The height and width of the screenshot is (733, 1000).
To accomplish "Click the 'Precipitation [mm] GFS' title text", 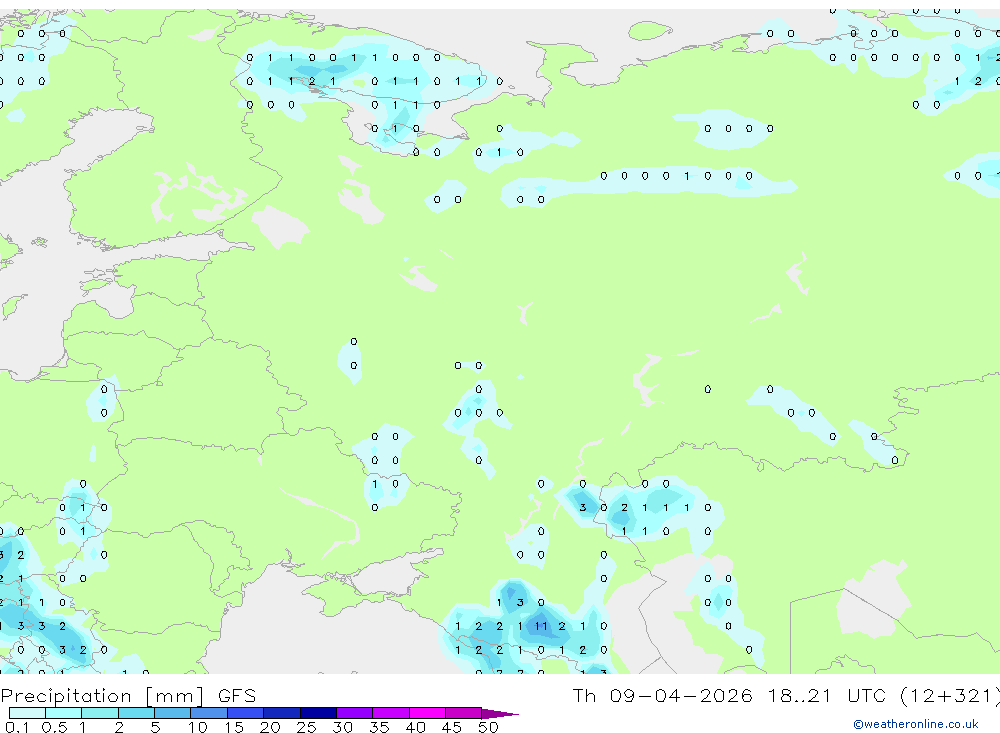I will tap(128, 695).
